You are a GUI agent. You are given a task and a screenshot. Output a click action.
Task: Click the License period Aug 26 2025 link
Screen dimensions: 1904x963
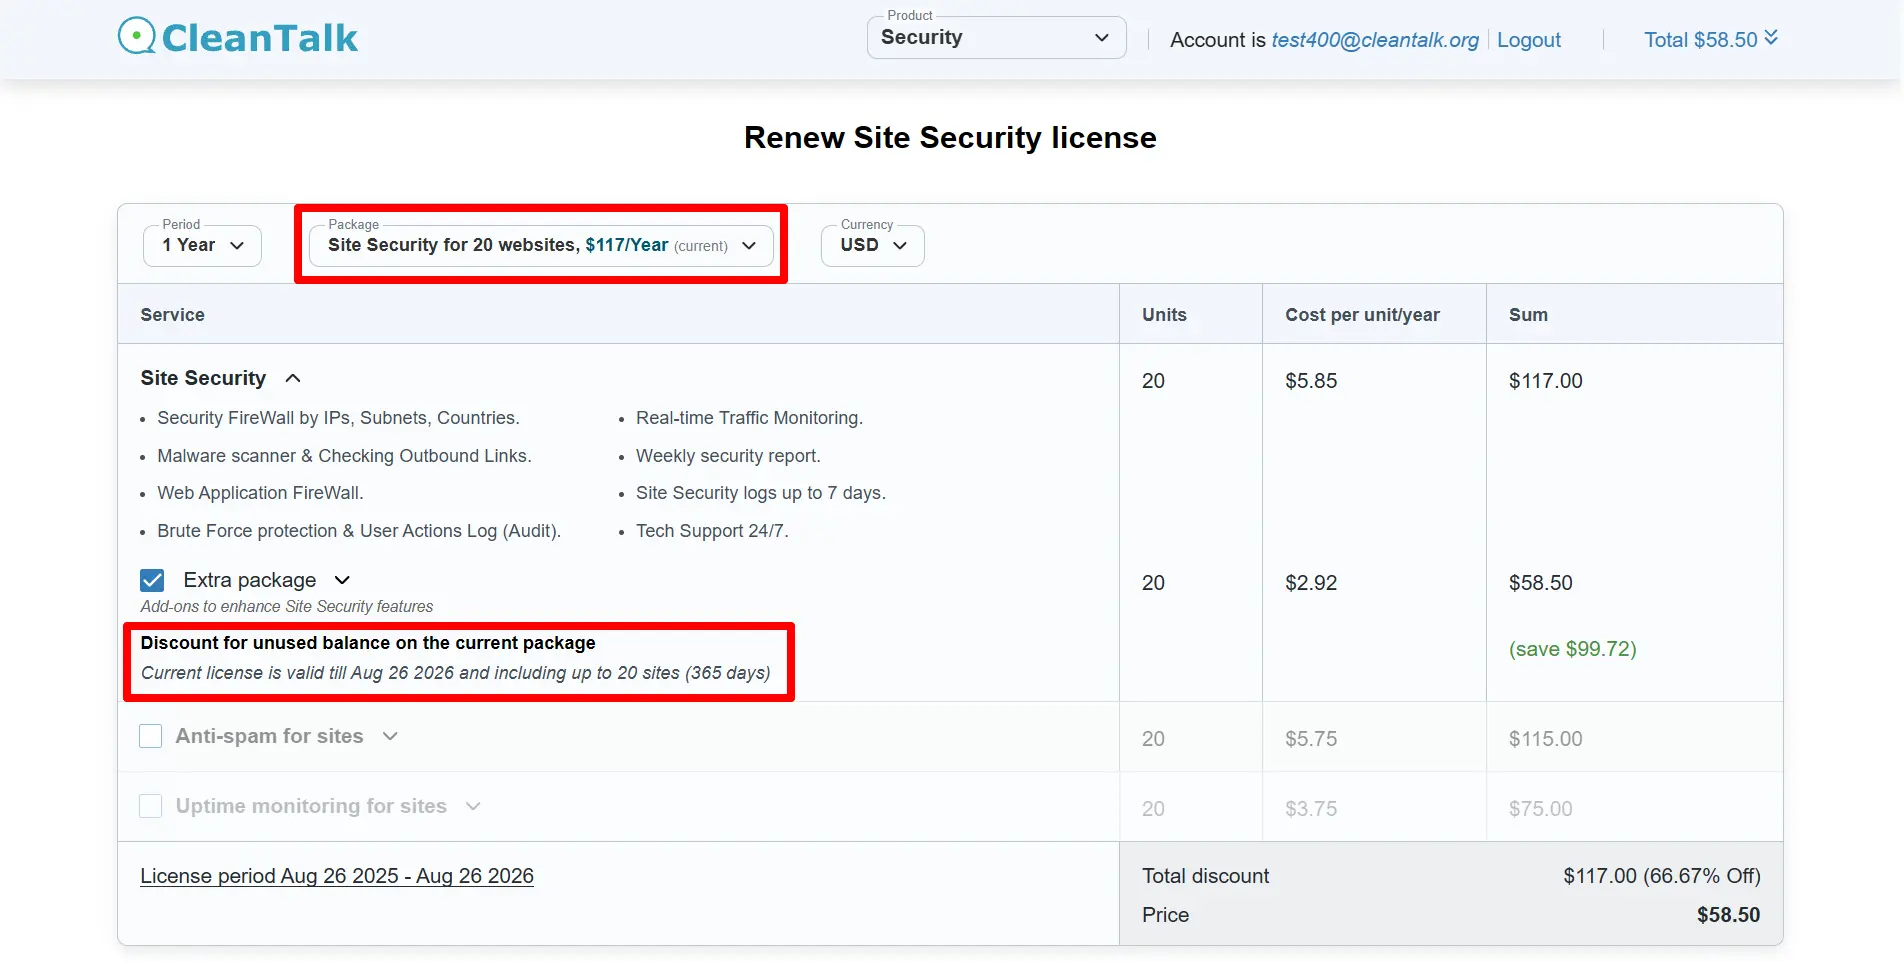tap(337, 876)
